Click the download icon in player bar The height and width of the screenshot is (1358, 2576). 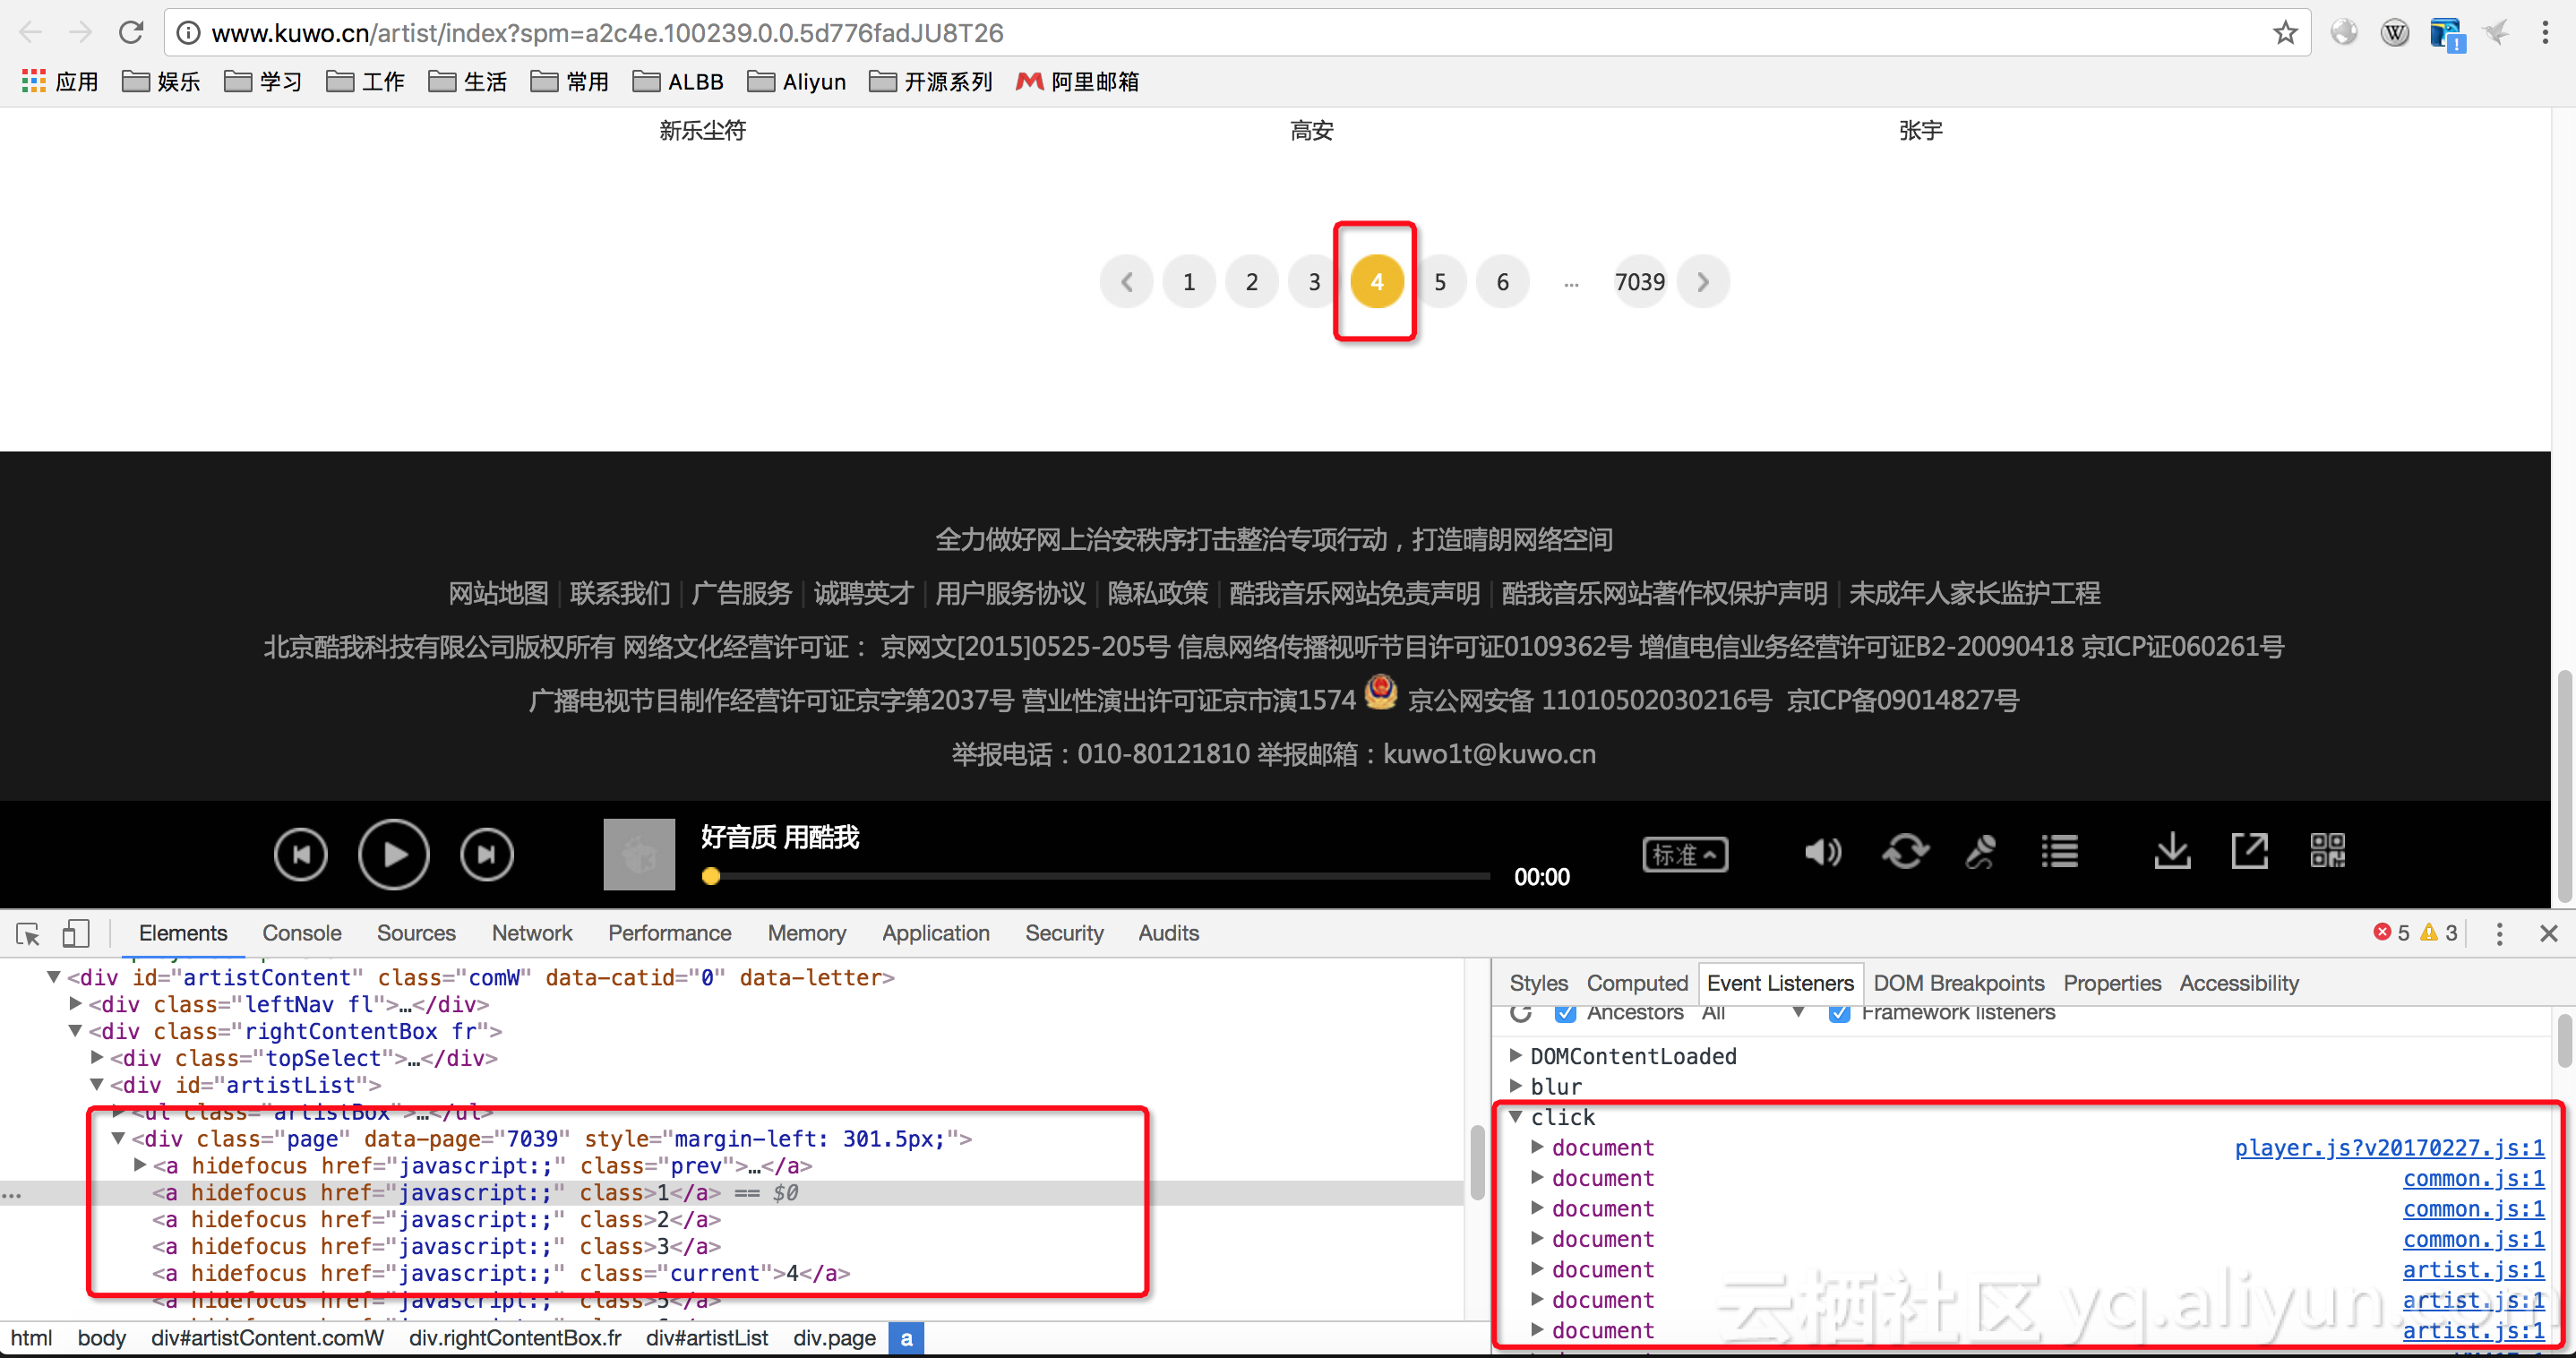point(2172,852)
